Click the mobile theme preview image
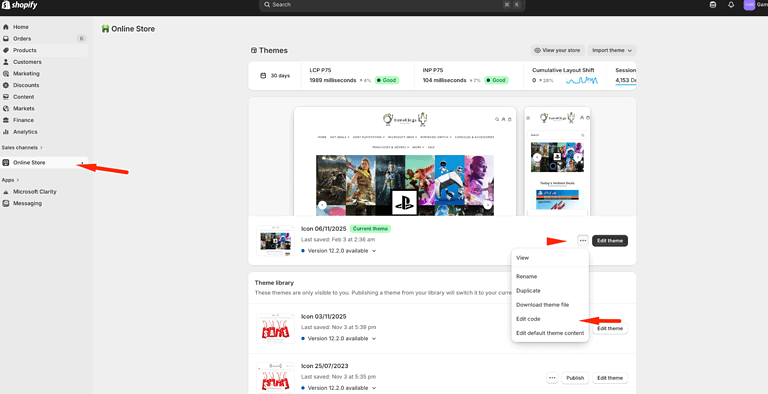 [557, 161]
